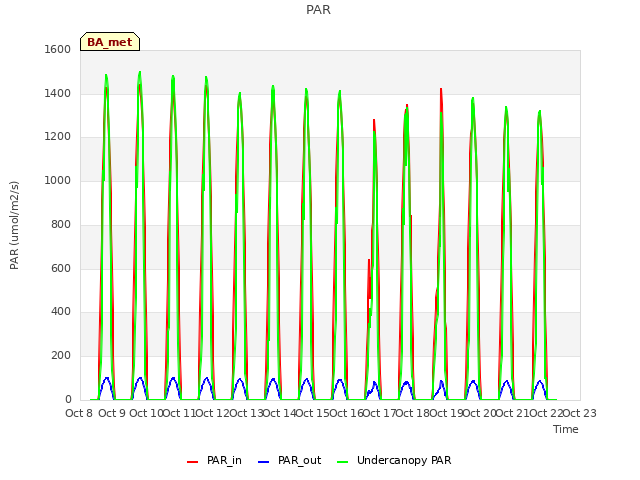The height and width of the screenshot is (480, 640).
Task: Click the BA_met label badge
Action: [110, 42]
